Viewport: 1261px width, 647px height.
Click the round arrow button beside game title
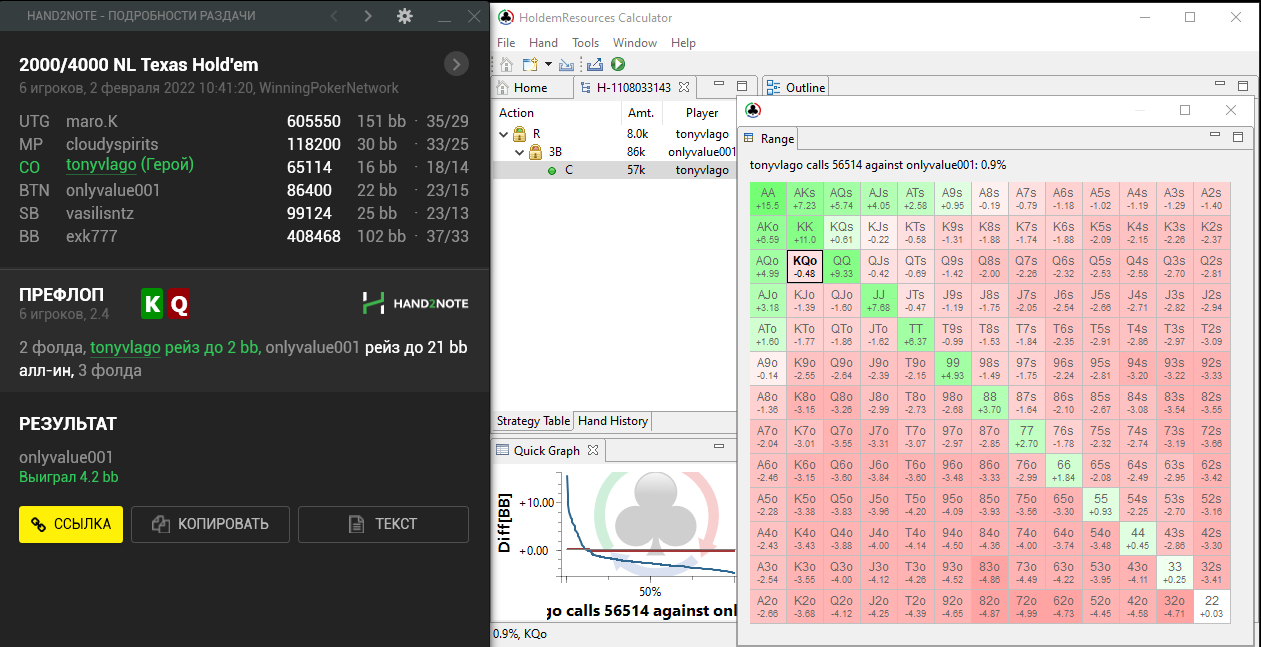pyautogui.click(x=456, y=65)
